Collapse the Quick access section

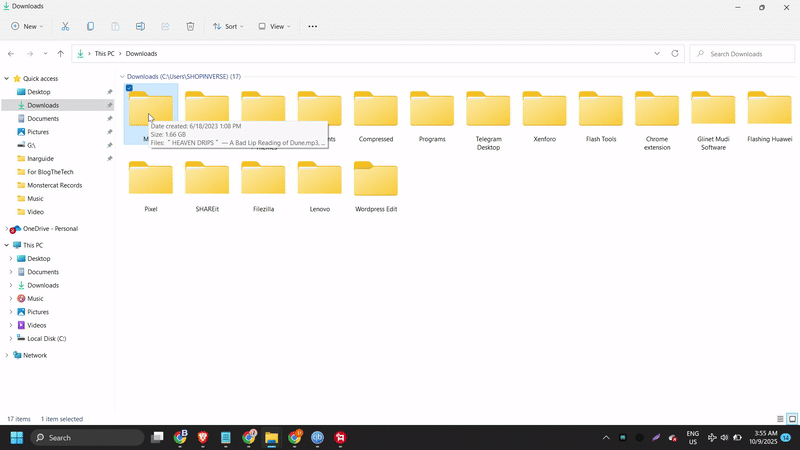point(7,78)
